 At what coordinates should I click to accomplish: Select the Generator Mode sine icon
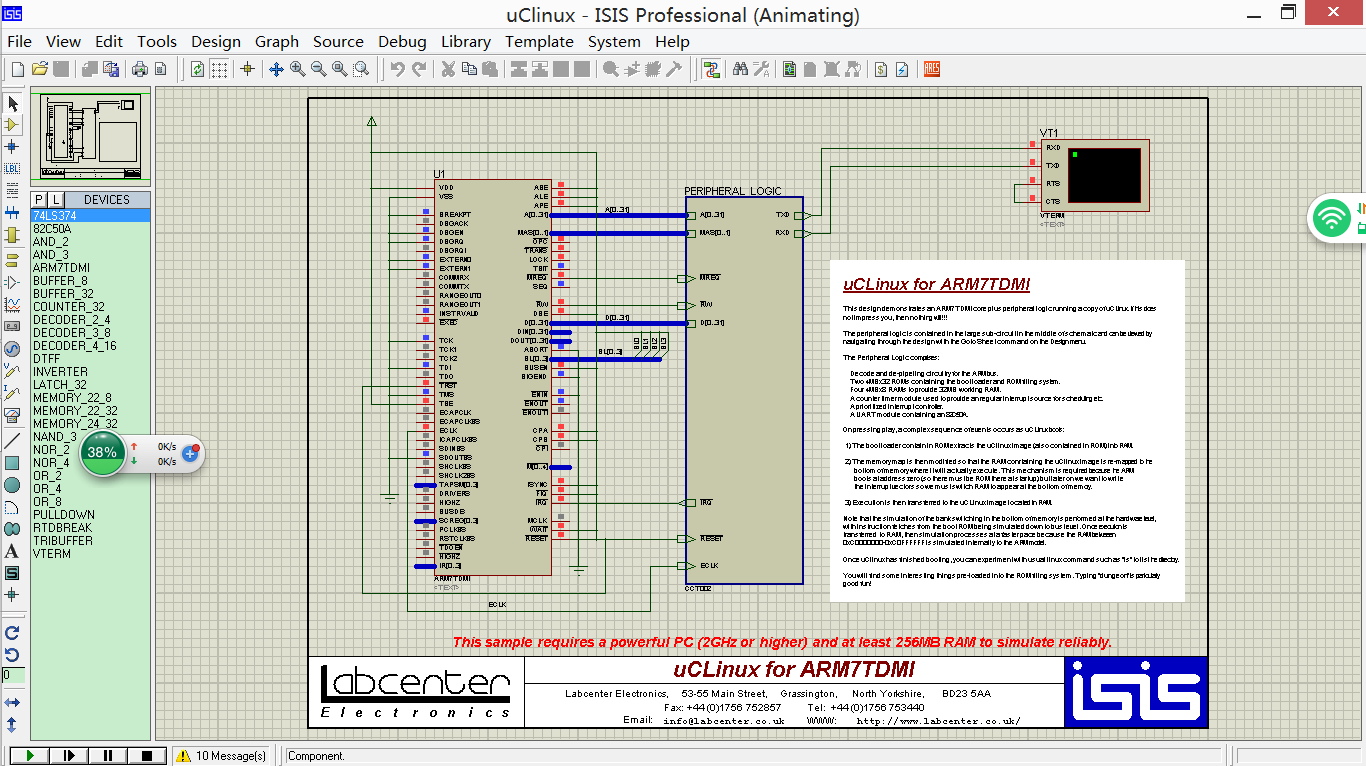12,348
